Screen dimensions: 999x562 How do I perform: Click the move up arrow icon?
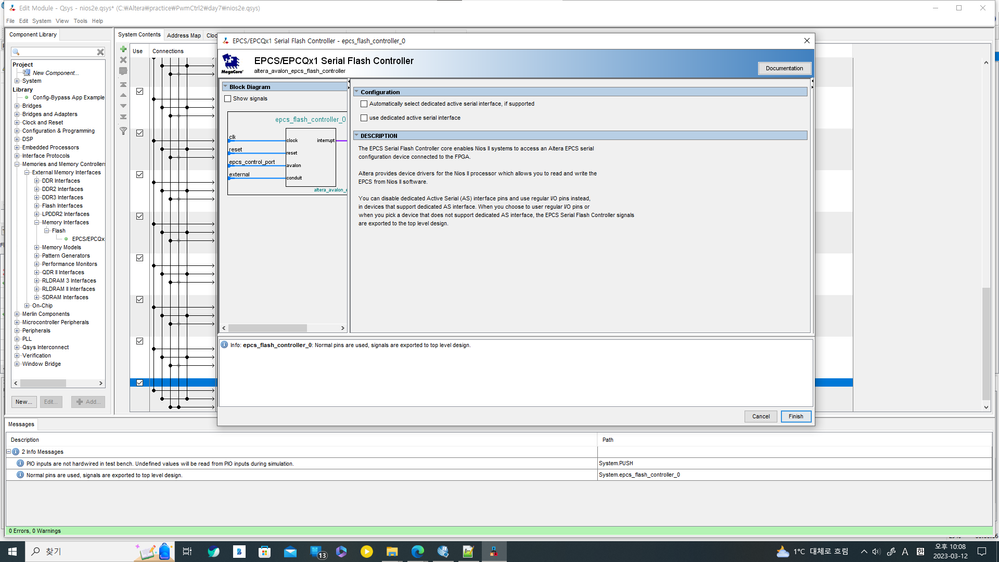point(123,95)
